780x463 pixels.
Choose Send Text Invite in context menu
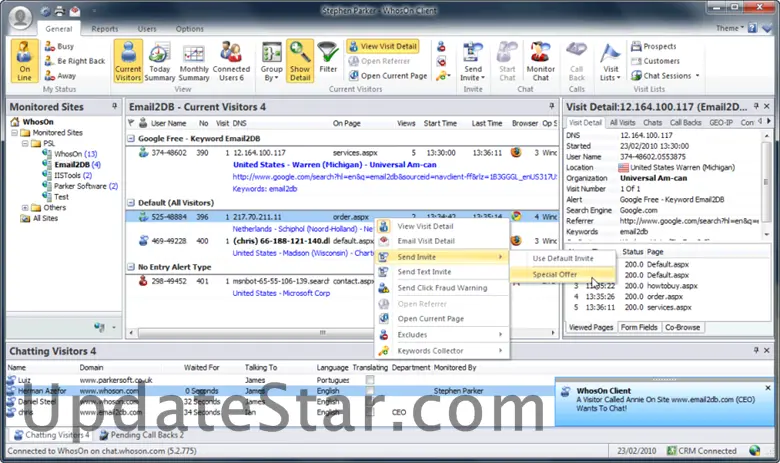[442, 272]
